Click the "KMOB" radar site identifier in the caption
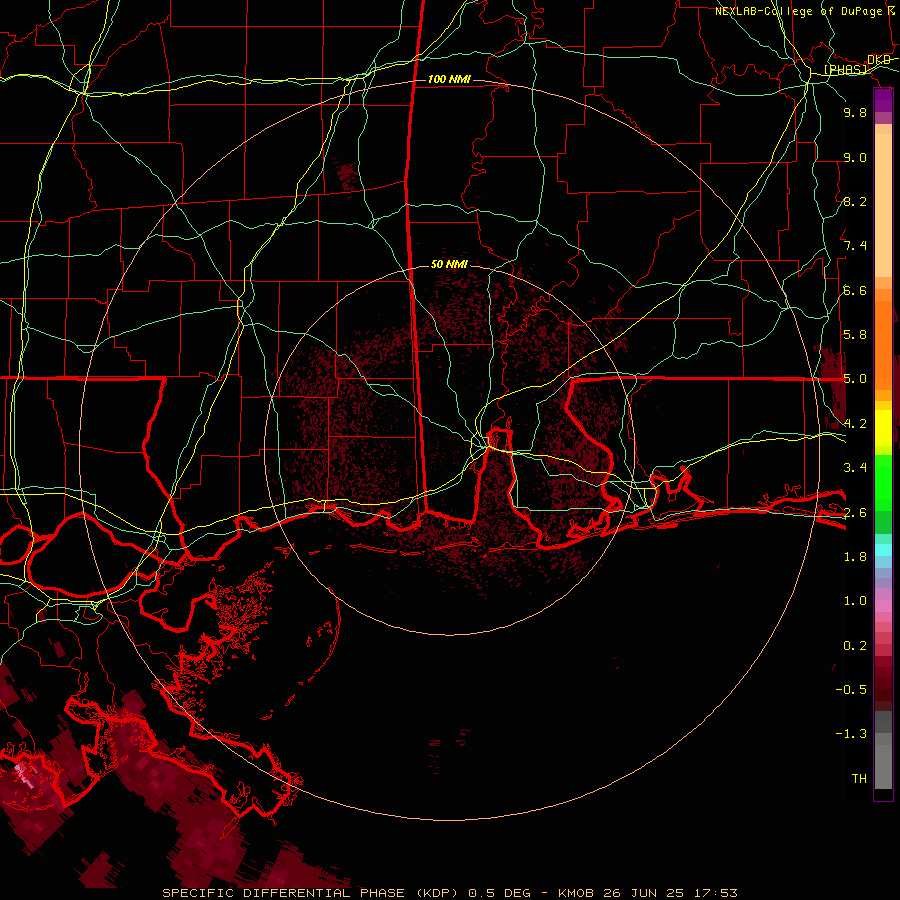The width and height of the screenshot is (900, 900). click(576, 893)
